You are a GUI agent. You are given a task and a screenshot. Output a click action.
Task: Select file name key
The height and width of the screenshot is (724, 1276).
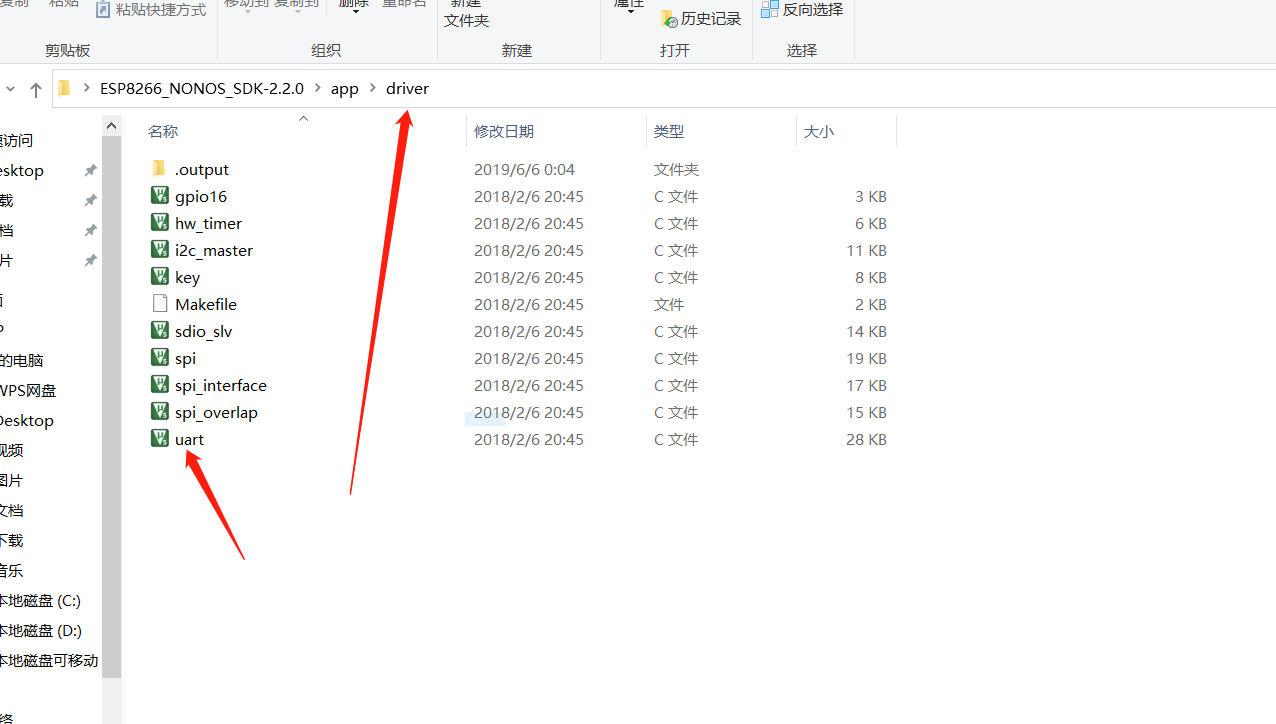coord(187,277)
